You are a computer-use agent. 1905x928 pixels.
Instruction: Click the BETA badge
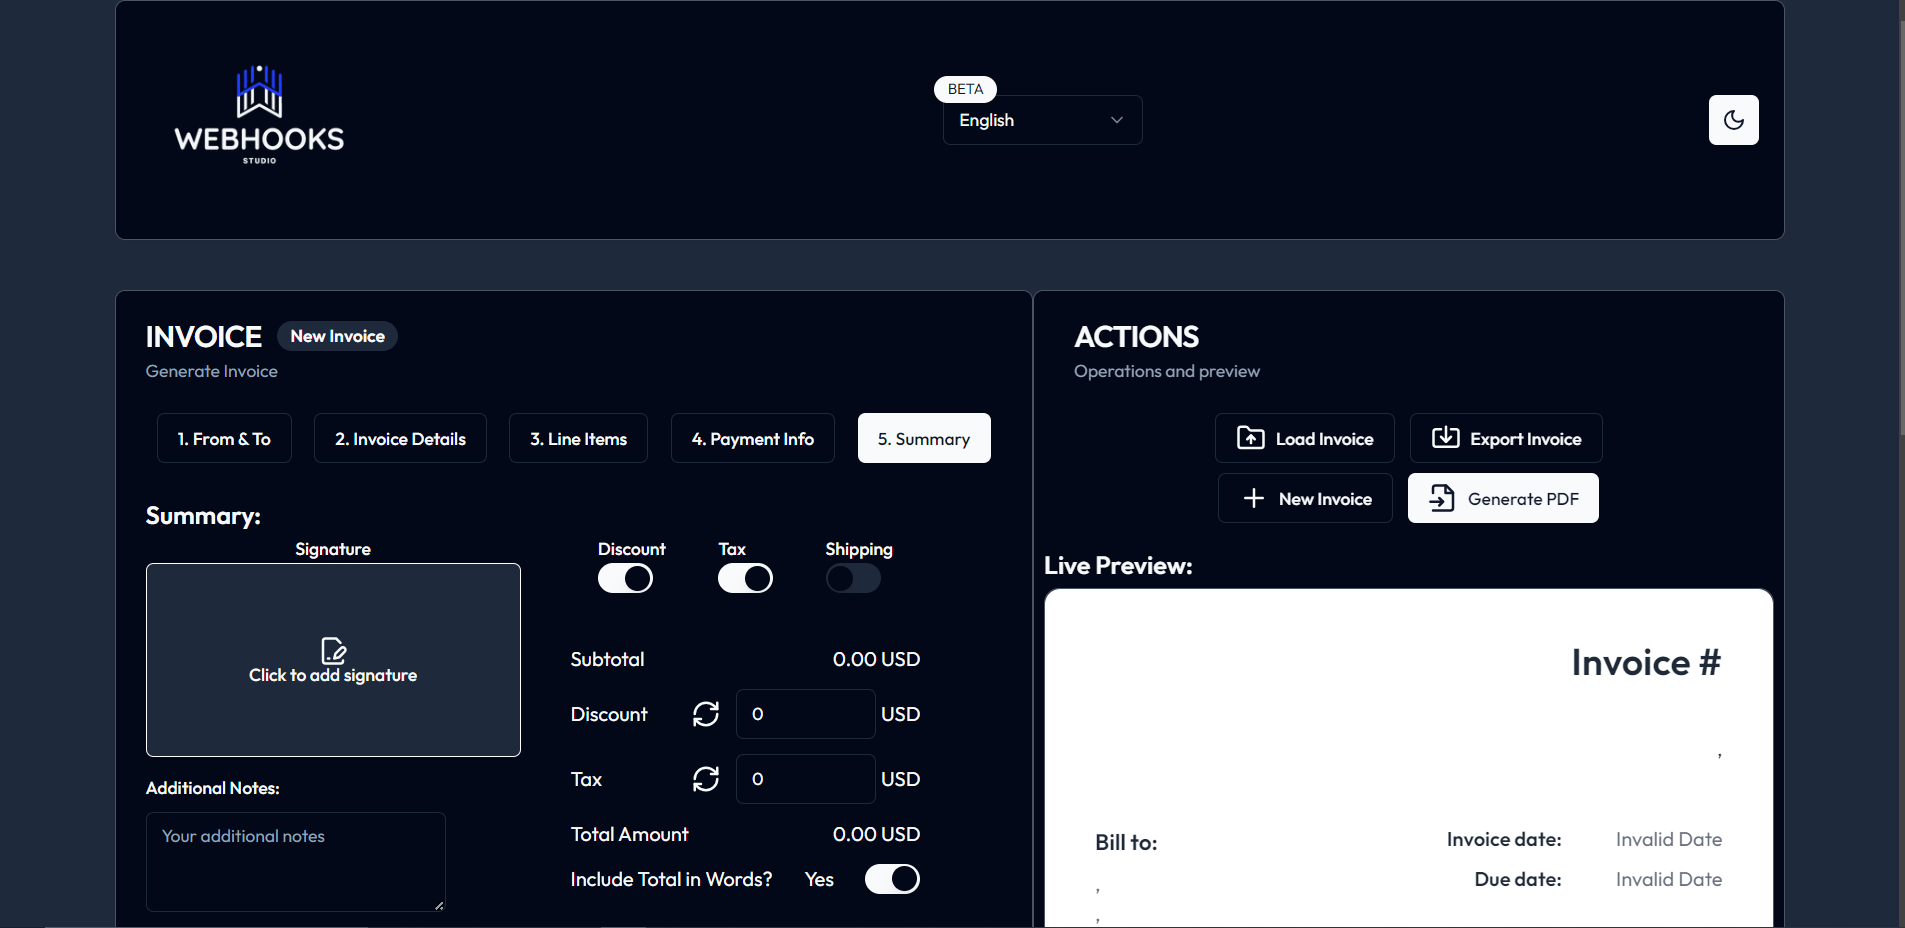[x=965, y=89]
